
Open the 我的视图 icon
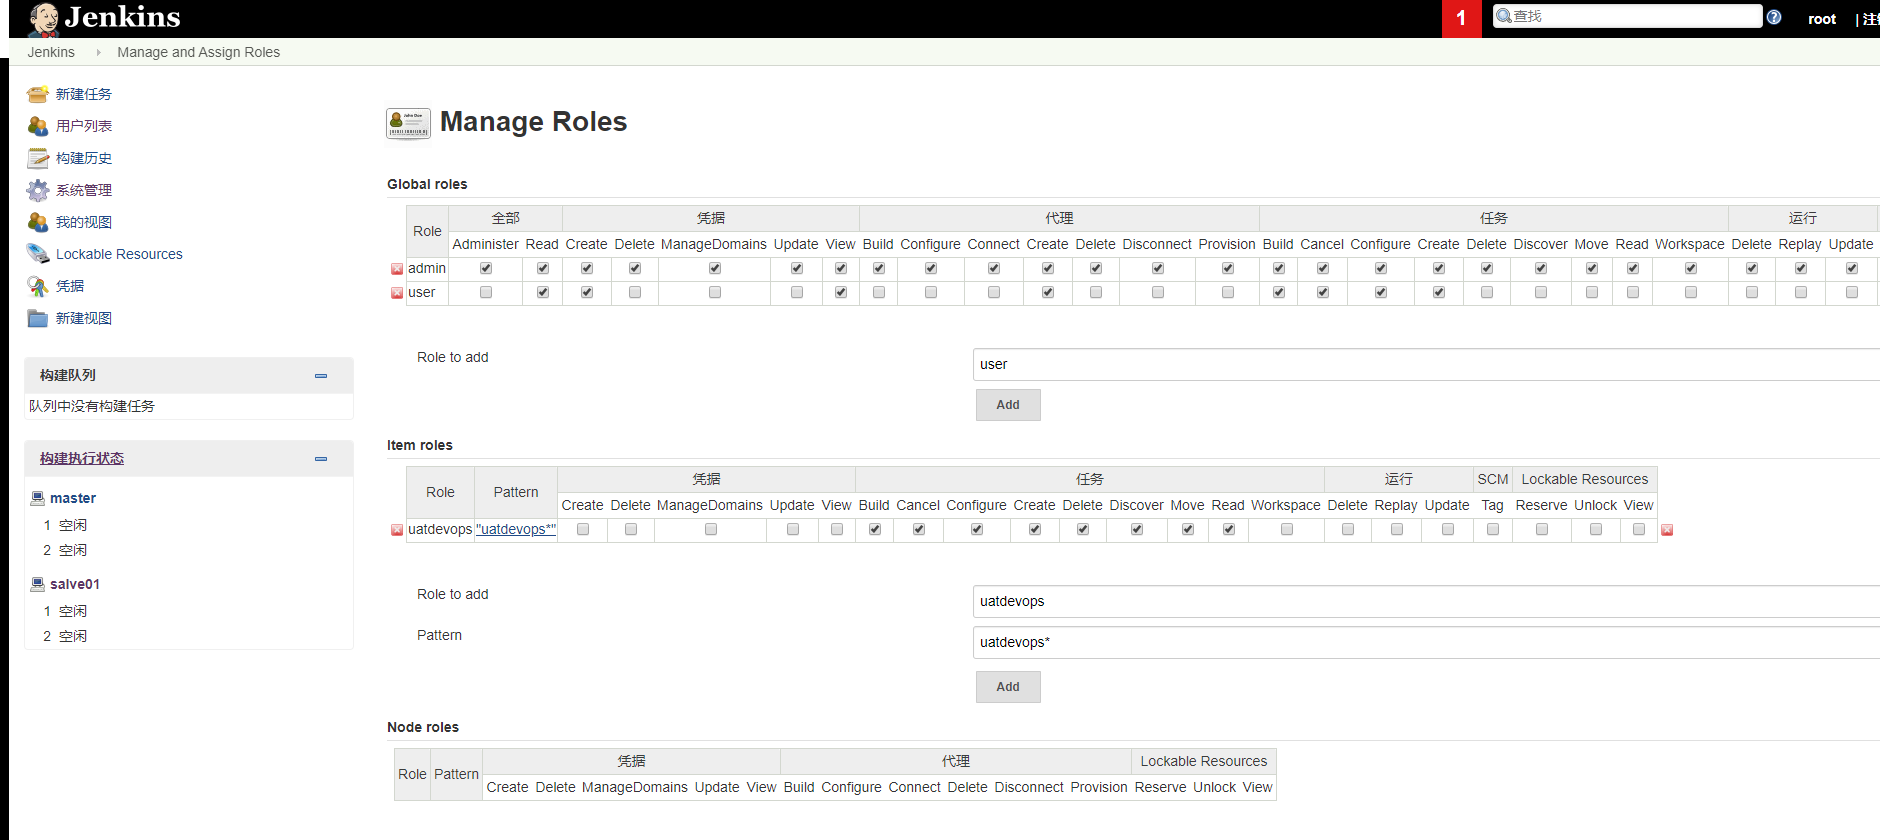click(x=38, y=222)
